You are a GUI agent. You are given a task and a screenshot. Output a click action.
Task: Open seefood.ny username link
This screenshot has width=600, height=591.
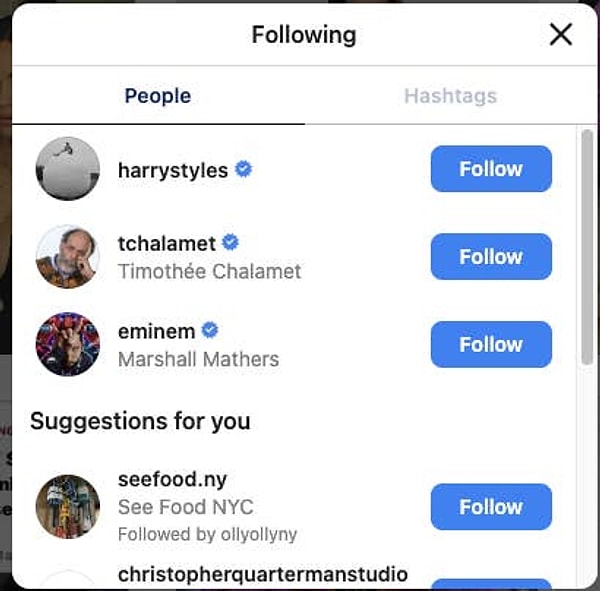tap(173, 479)
